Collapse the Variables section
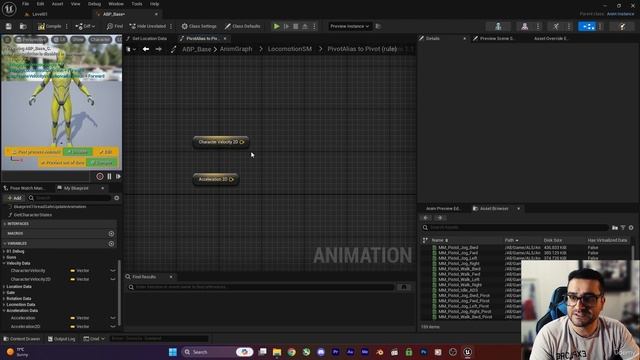 5,243
